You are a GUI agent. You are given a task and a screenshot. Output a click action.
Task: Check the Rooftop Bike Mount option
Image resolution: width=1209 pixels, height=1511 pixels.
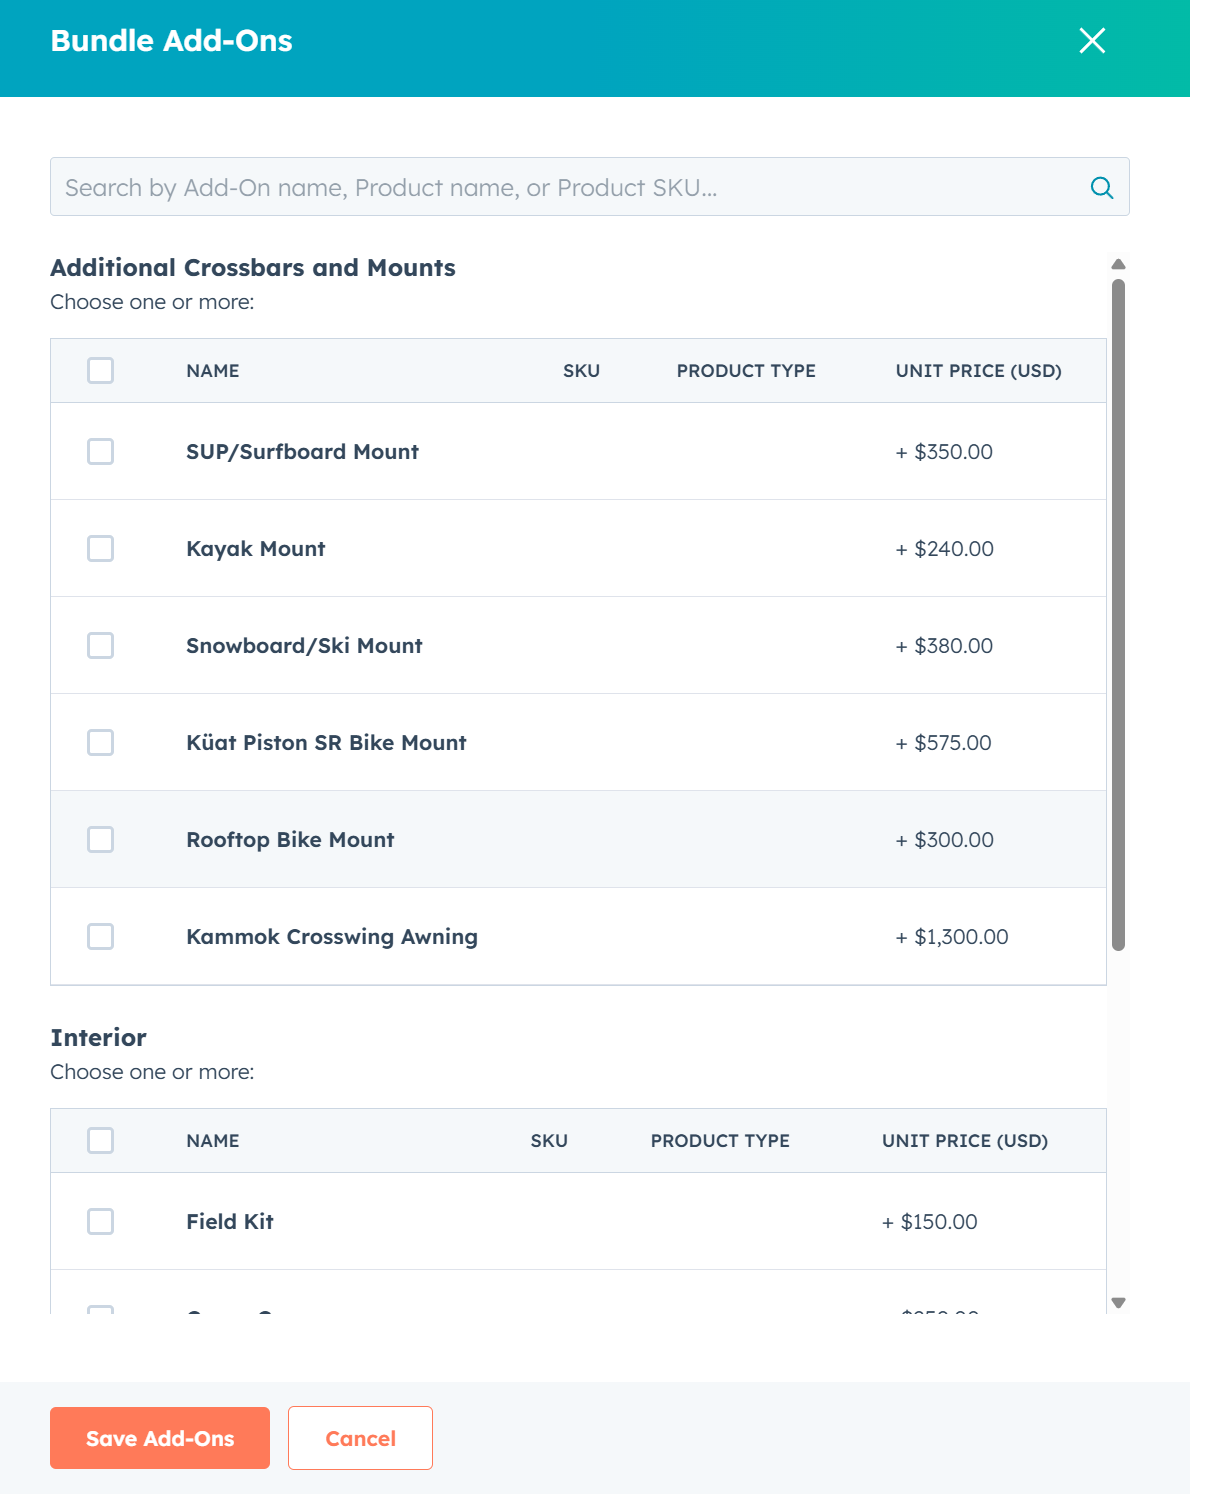pos(100,839)
